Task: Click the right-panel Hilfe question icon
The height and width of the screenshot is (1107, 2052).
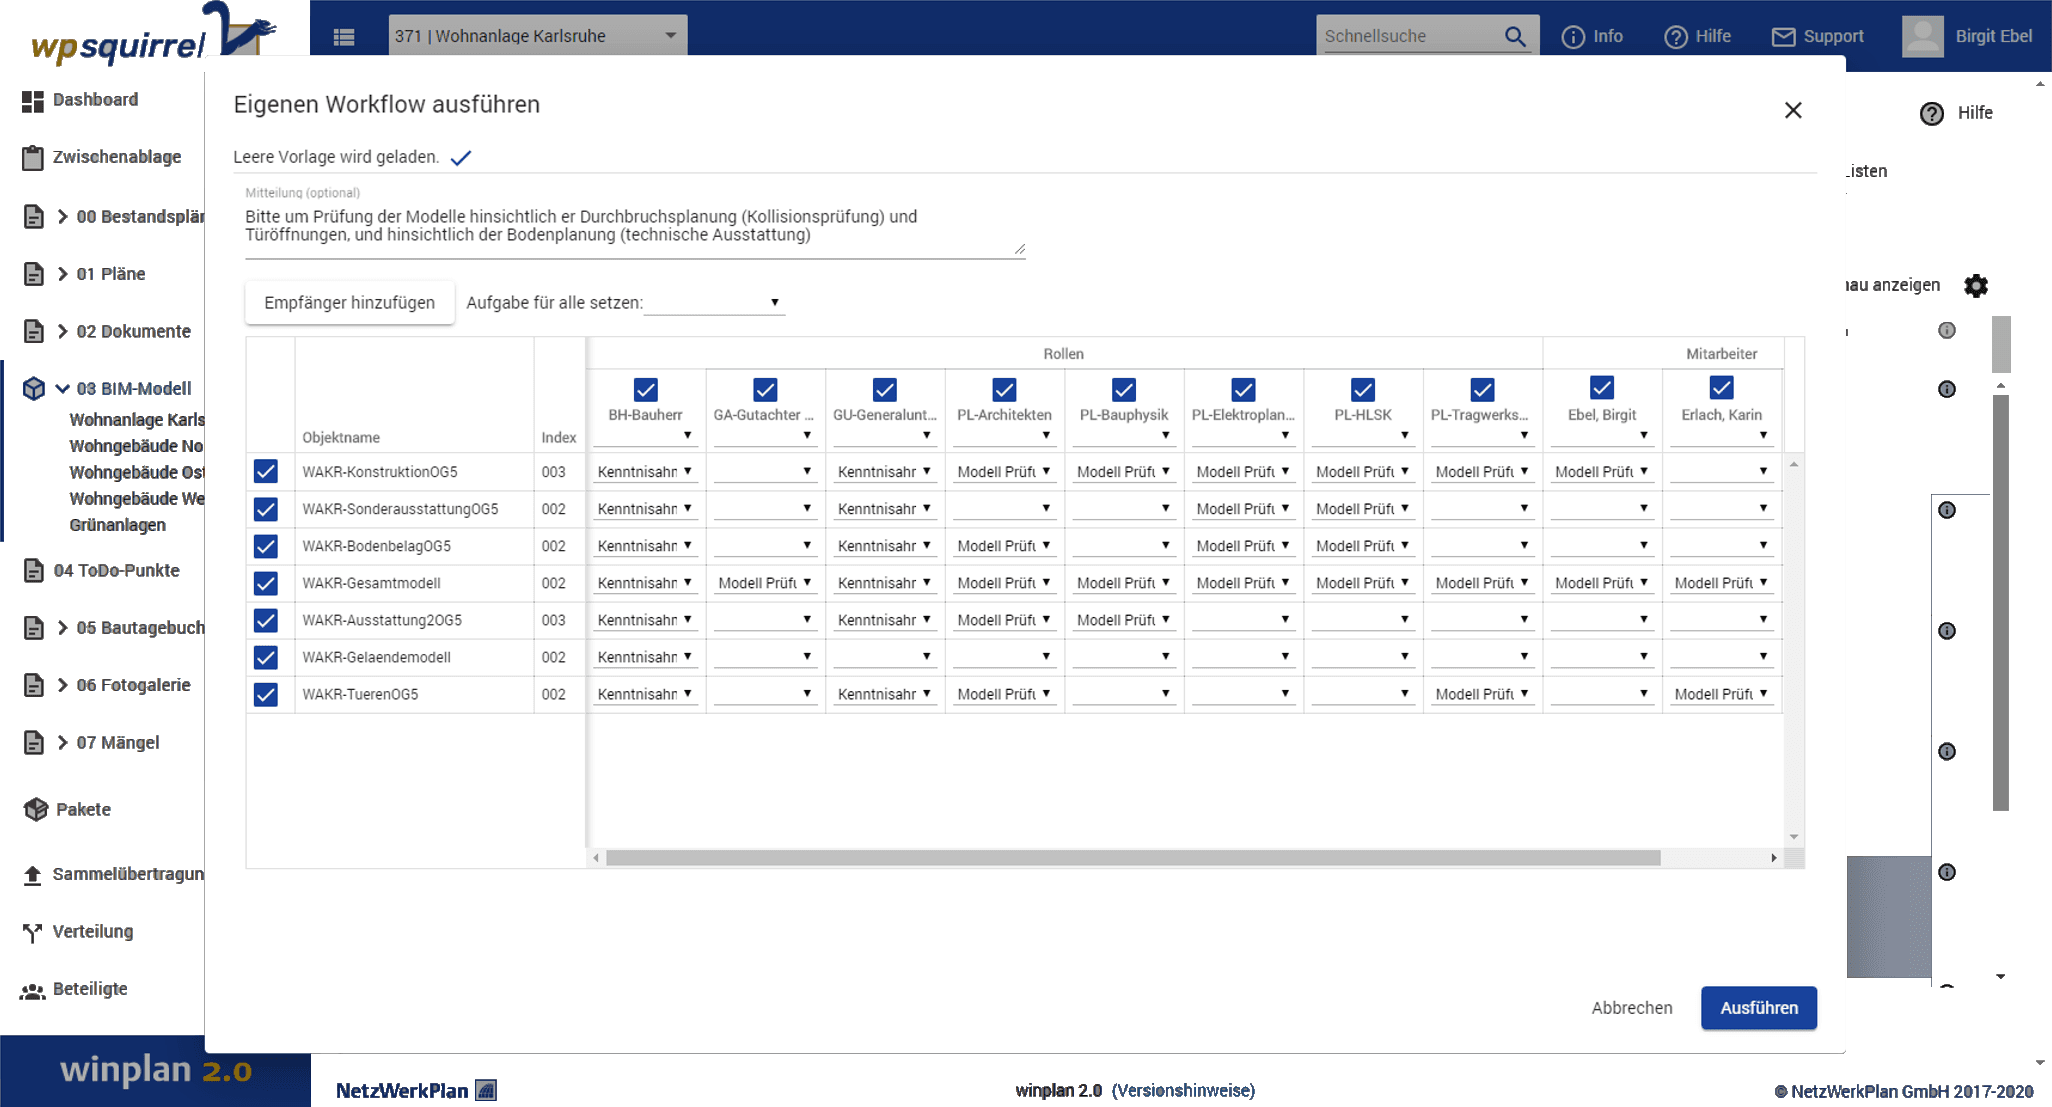Action: coord(1932,114)
